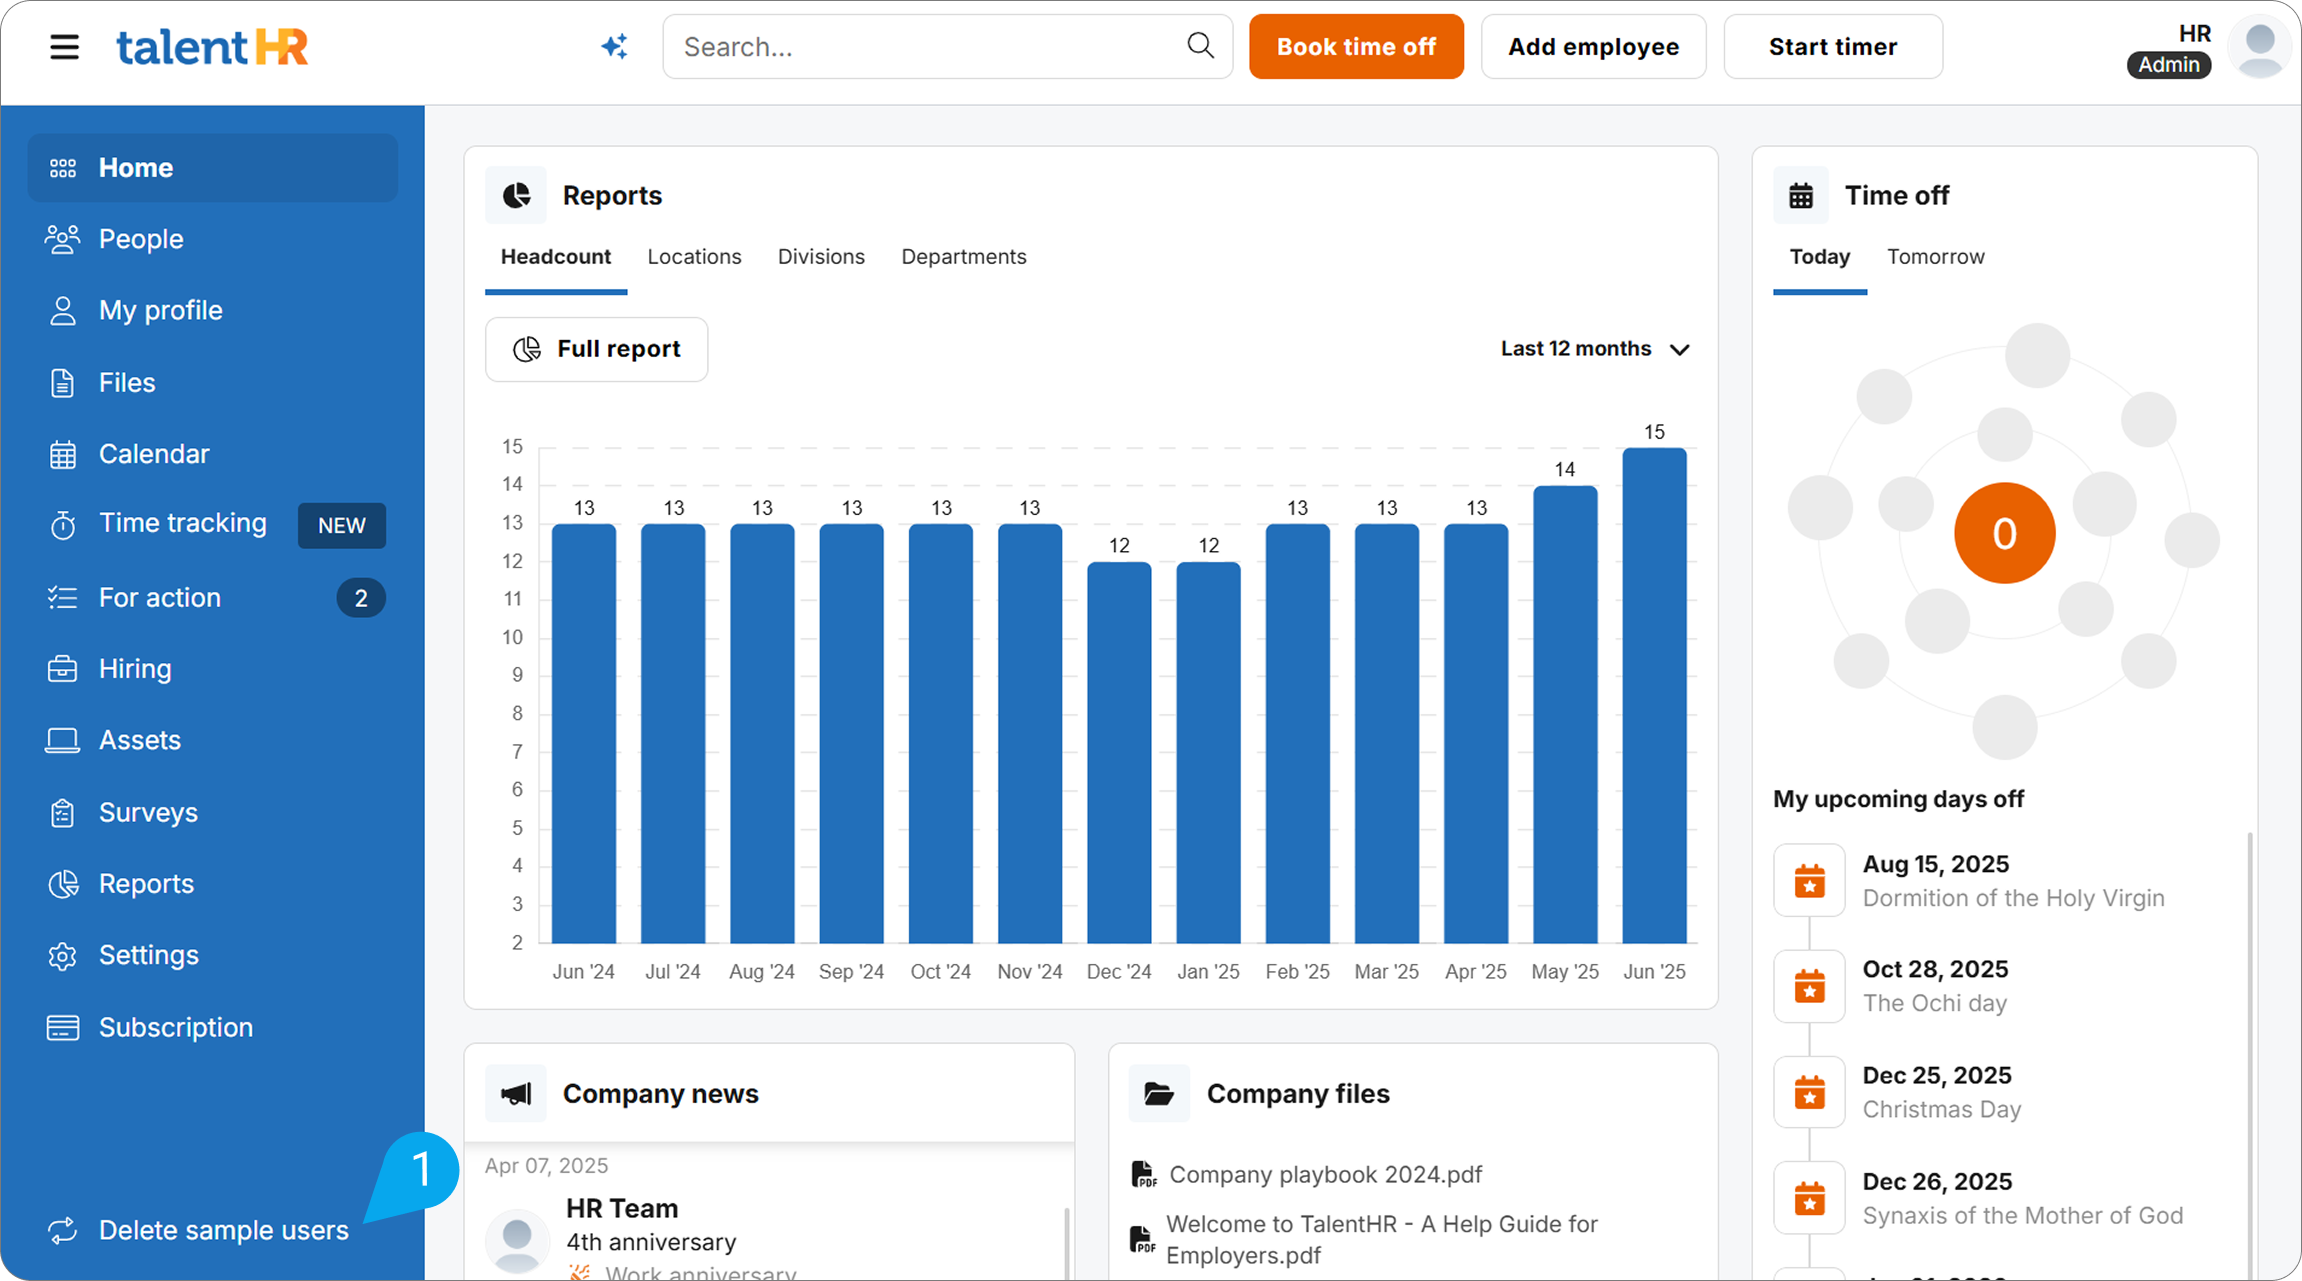Click the 'Dormition of the Holy Virgin' text
2302x1281 pixels.
tap(2013, 898)
